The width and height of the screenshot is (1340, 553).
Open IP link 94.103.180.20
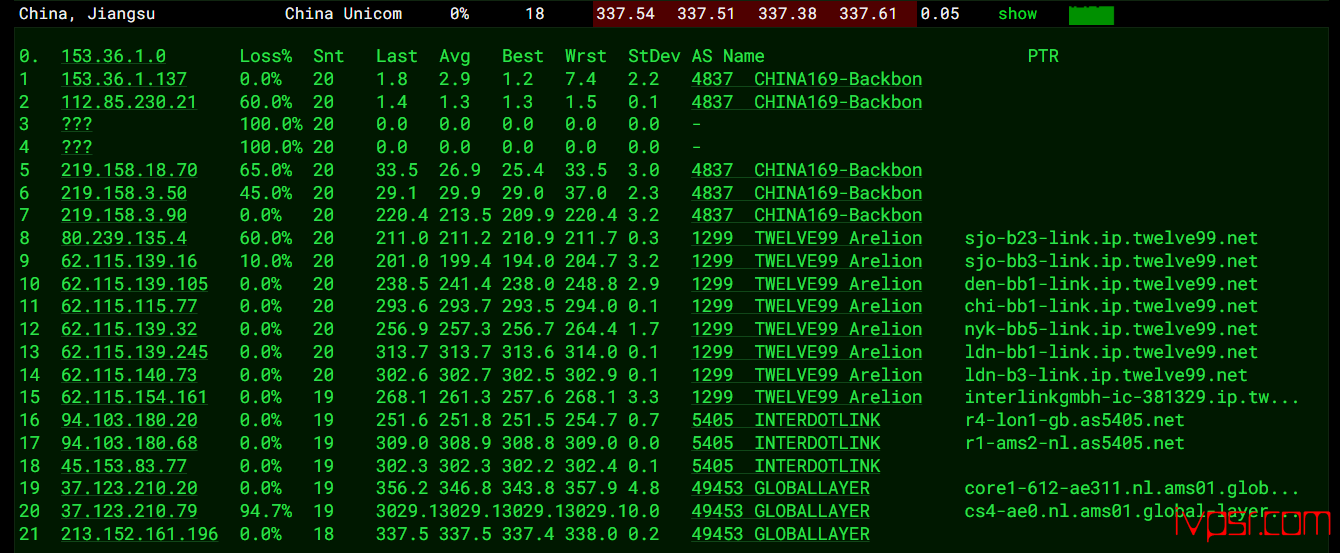(x=129, y=420)
